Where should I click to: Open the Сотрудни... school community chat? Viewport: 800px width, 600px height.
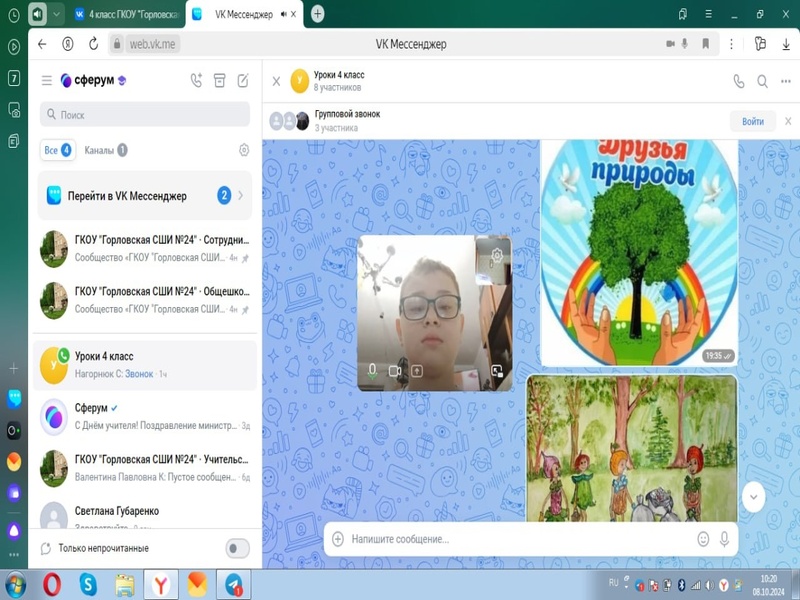[145, 248]
